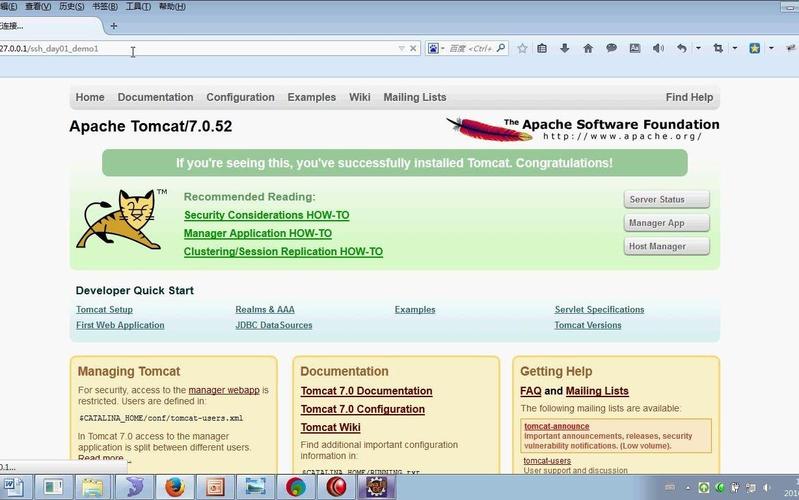Open First Web Application link
This screenshot has width=799, height=500.
(120, 325)
